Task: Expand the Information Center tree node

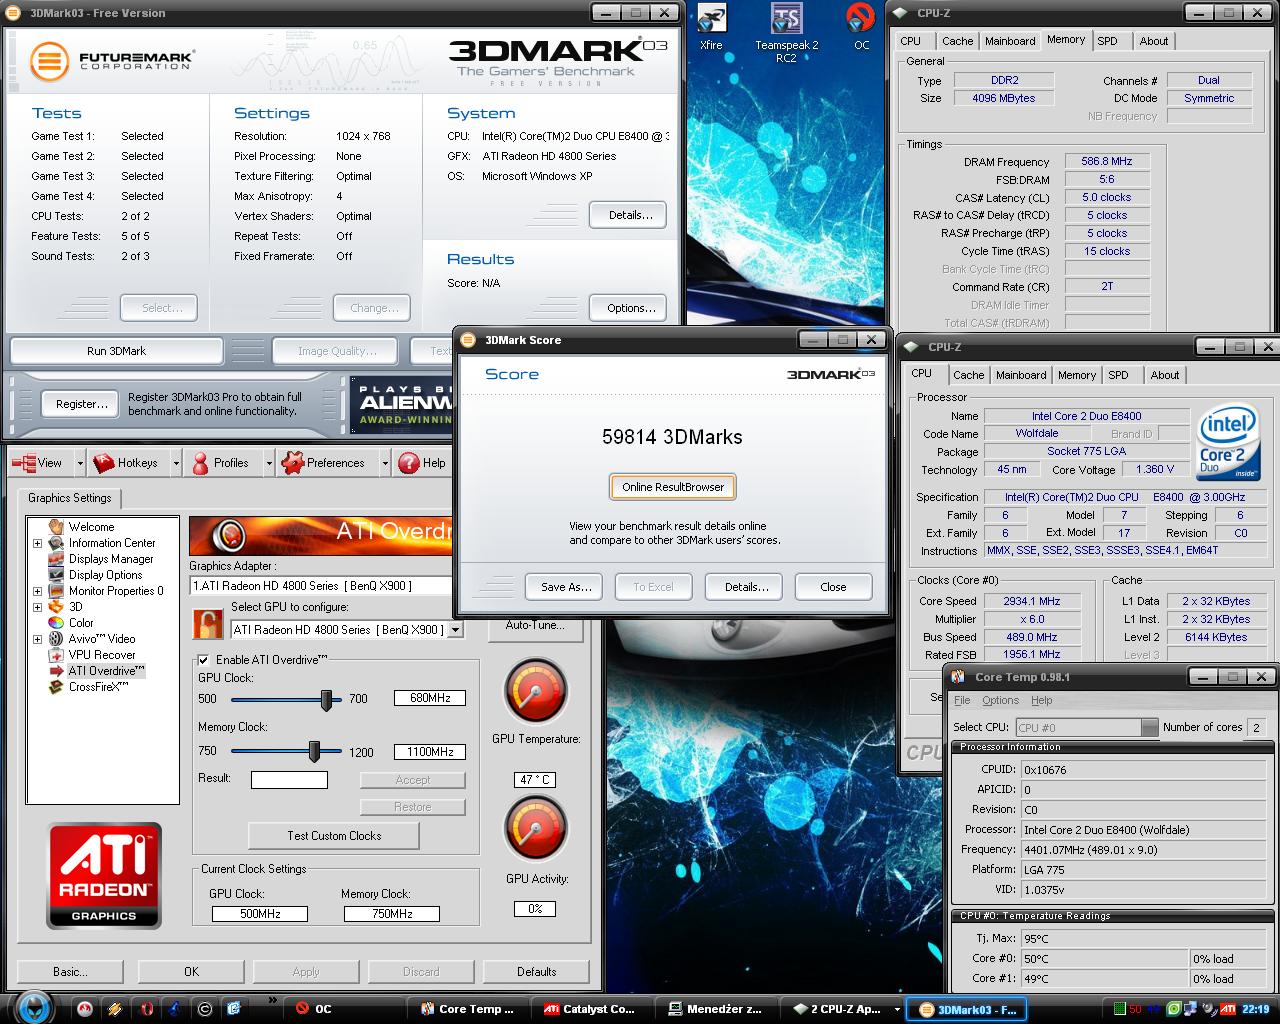Action: (38, 543)
